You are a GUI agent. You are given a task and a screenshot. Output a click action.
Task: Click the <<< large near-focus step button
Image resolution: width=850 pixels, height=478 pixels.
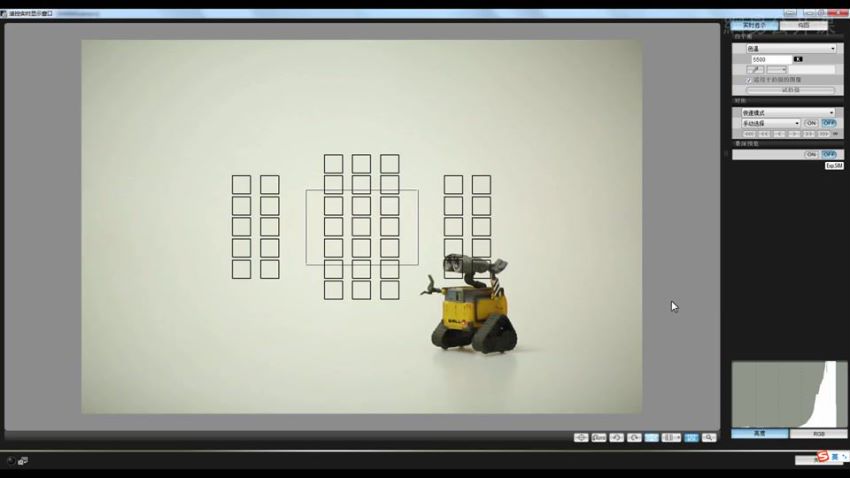tap(749, 134)
